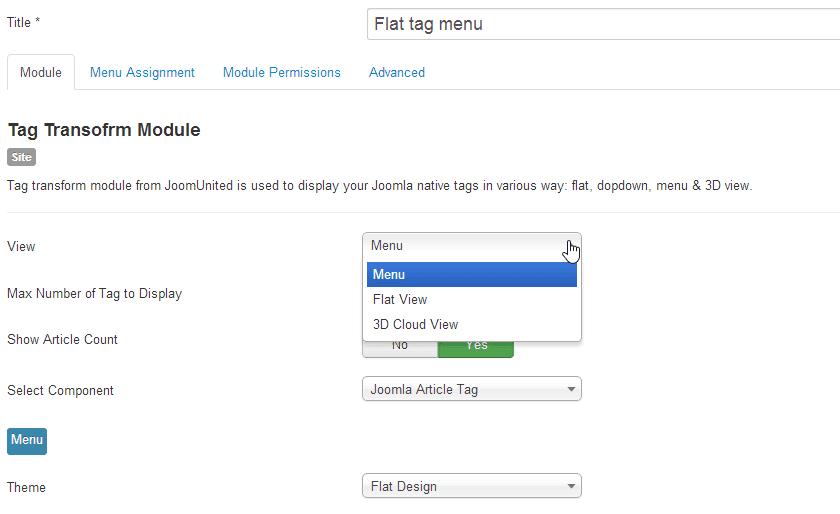Open the Menu Assignment tab

(142, 73)
